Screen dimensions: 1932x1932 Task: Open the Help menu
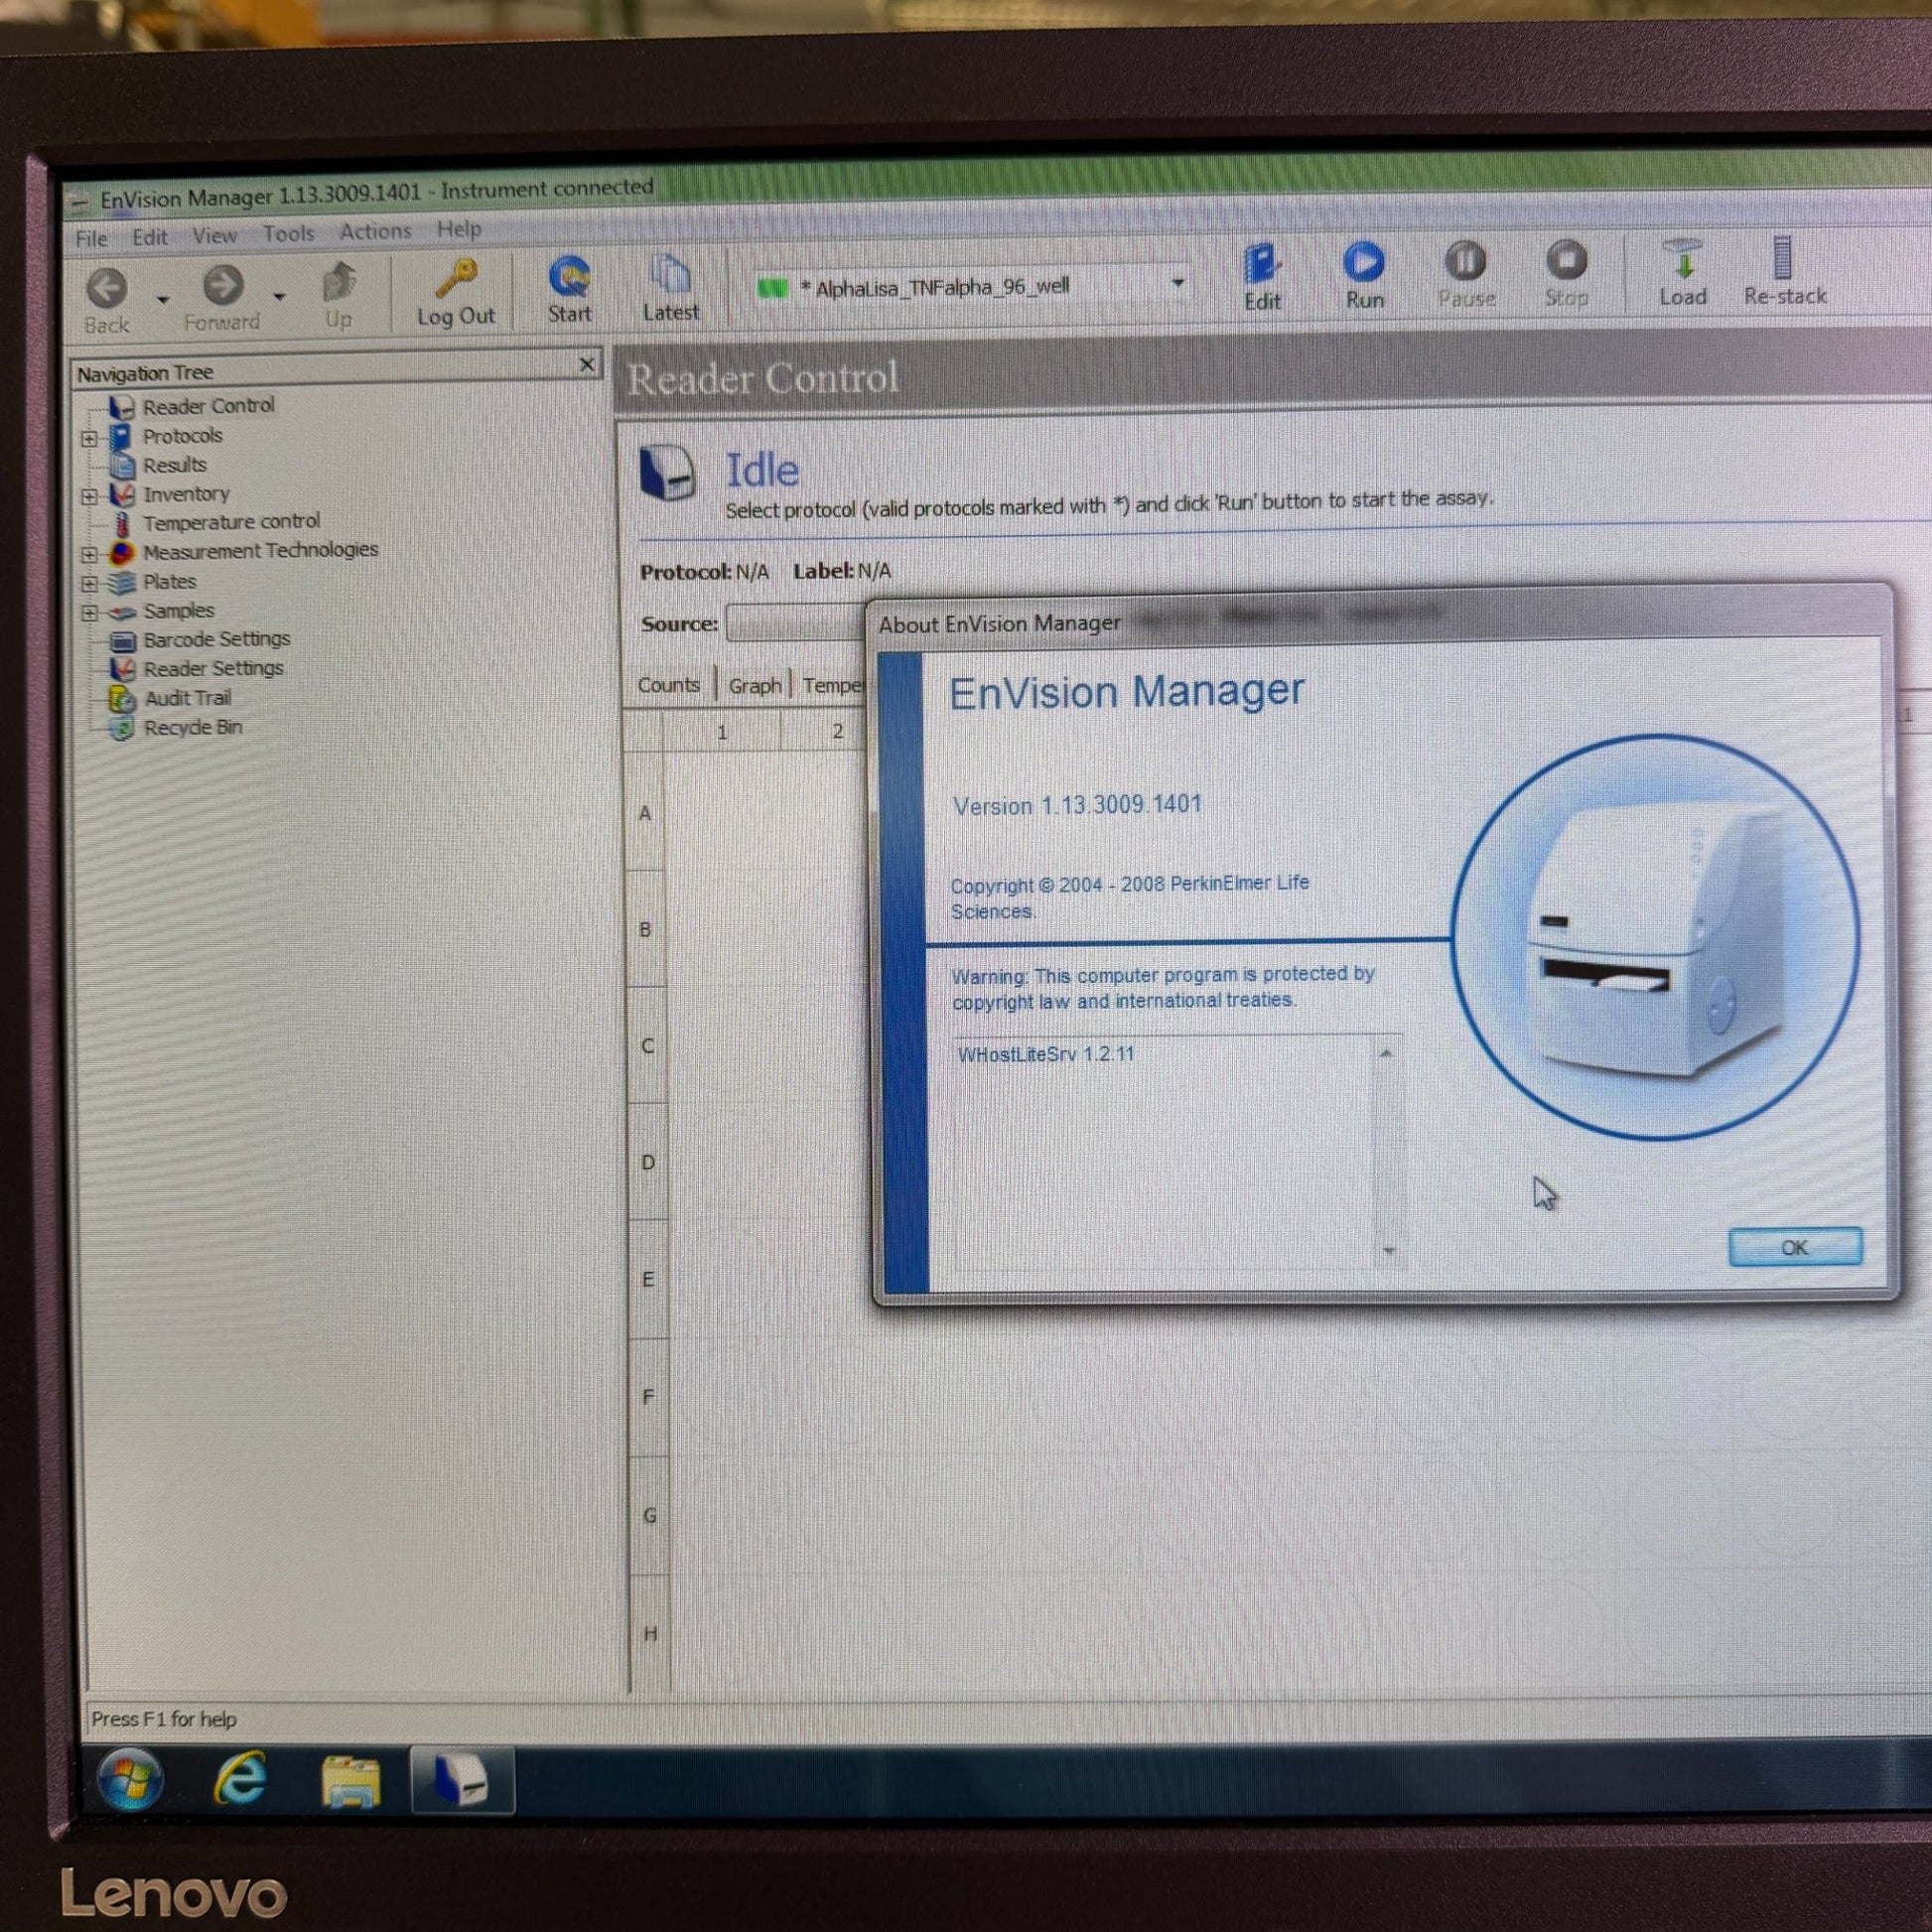coord(459,230)
